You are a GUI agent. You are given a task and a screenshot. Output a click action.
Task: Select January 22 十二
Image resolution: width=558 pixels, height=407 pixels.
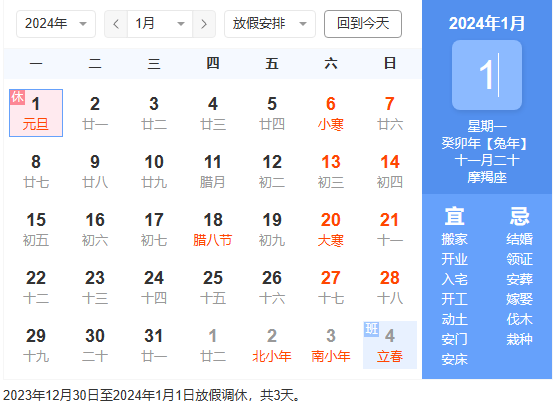36,287
